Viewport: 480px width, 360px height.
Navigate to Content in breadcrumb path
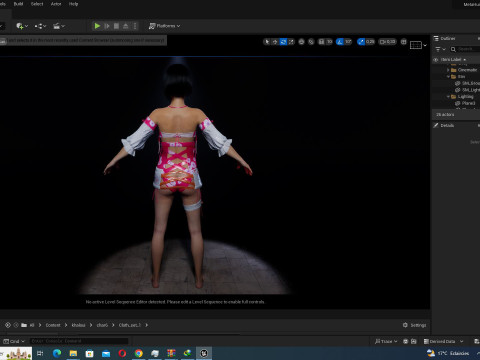(x=53, y=325)
